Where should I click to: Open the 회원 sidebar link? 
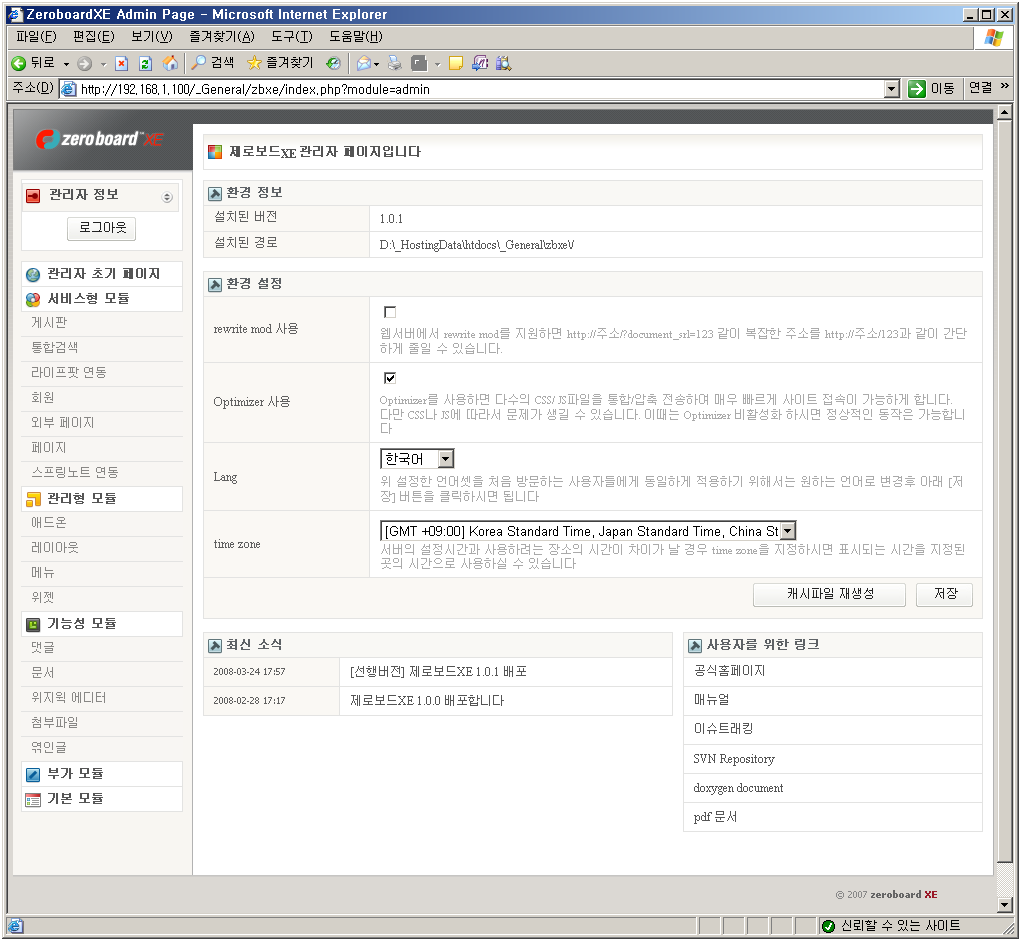pyautogui.click(x=42, y=398)
